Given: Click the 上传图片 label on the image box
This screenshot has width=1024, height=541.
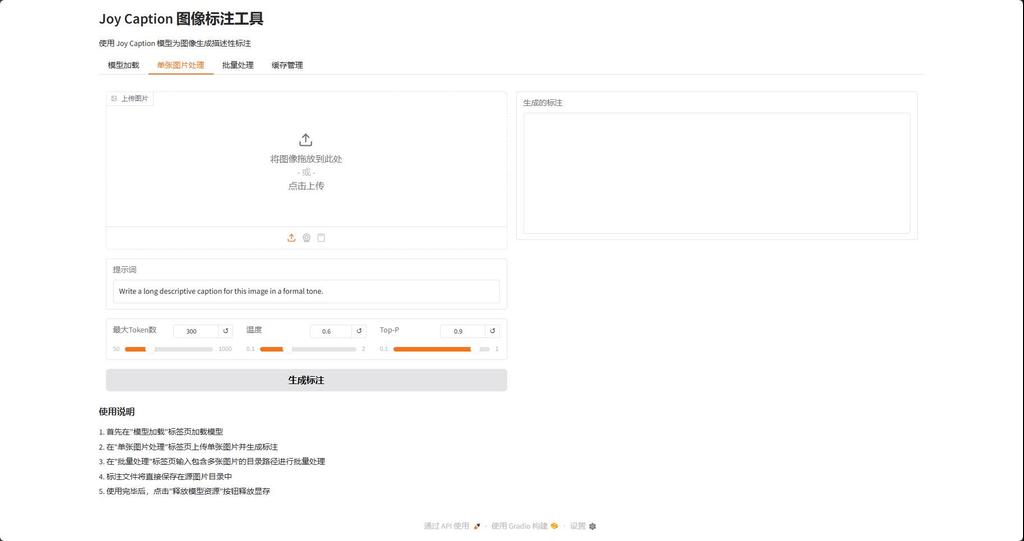Looking at the screenshot, I should pos(130,99).
